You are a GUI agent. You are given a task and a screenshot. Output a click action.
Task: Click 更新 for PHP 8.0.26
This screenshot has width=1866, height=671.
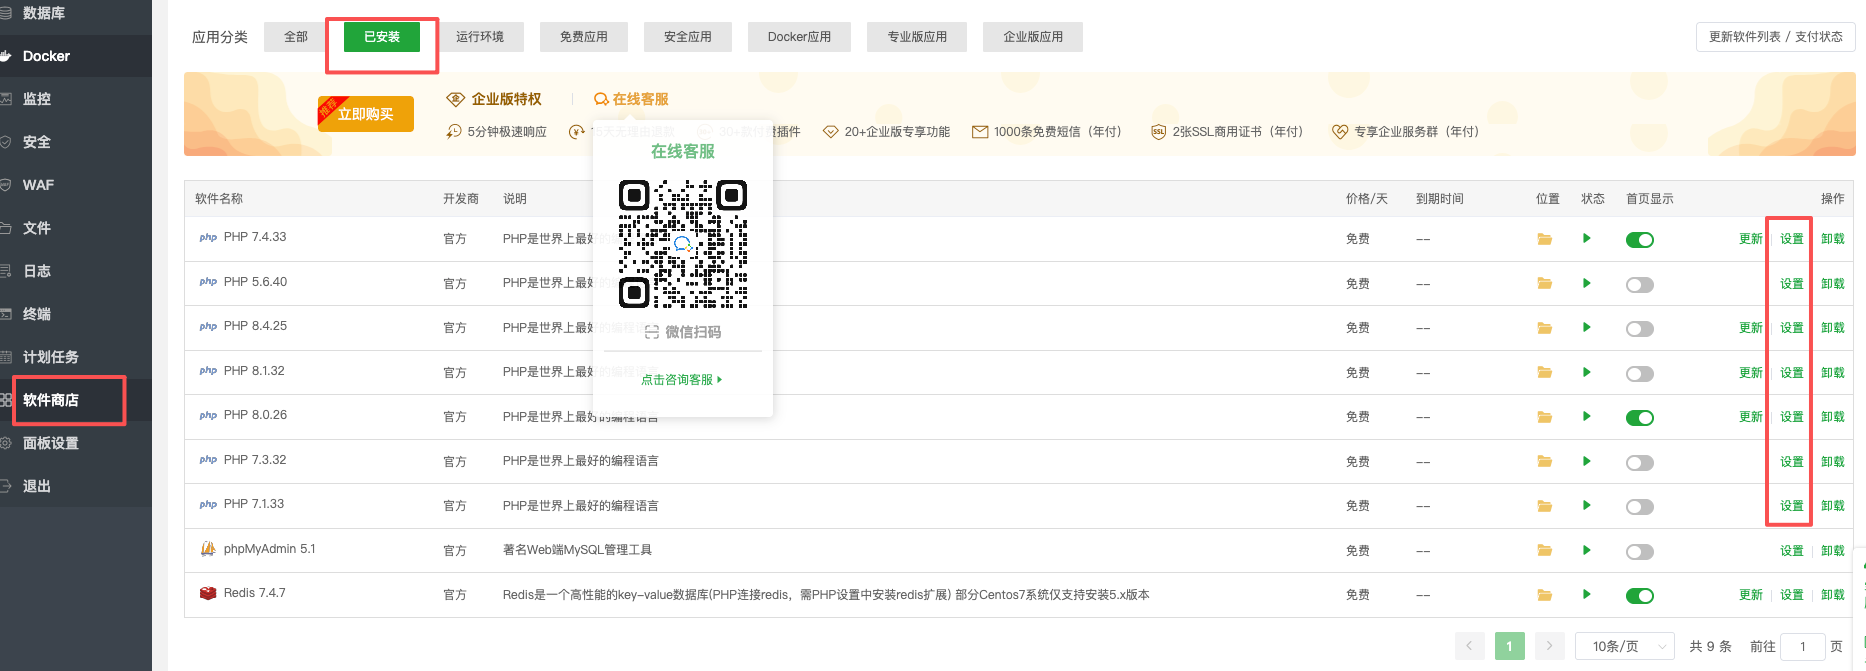[1751, 417]
